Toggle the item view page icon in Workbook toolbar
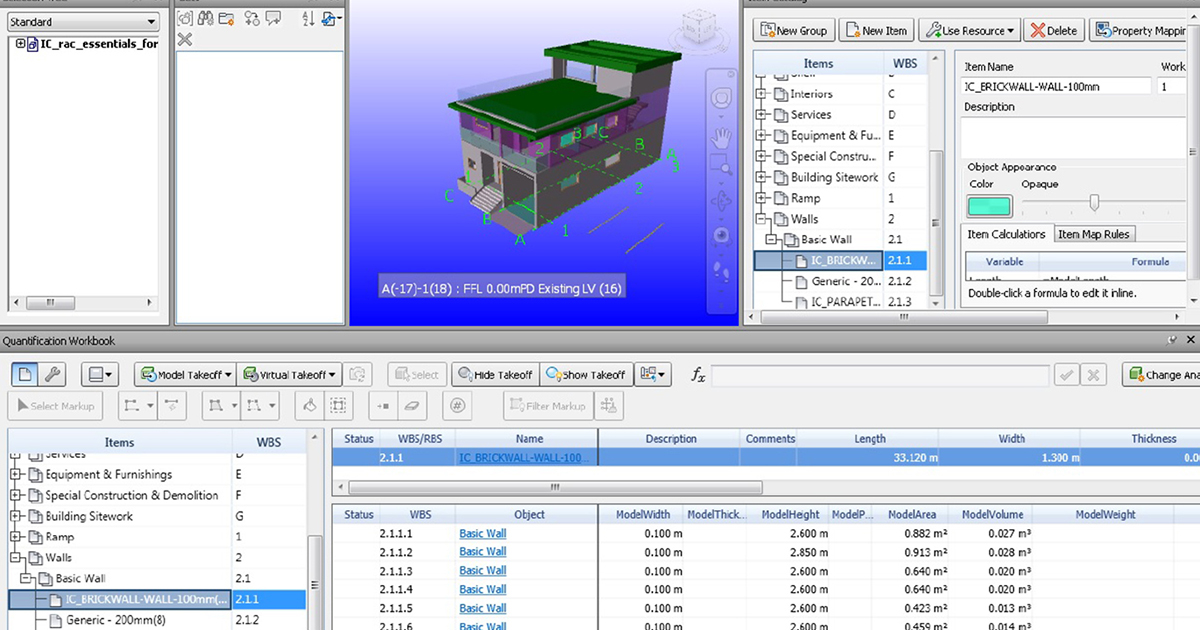The image size is (1200, 630). (25, 375)
